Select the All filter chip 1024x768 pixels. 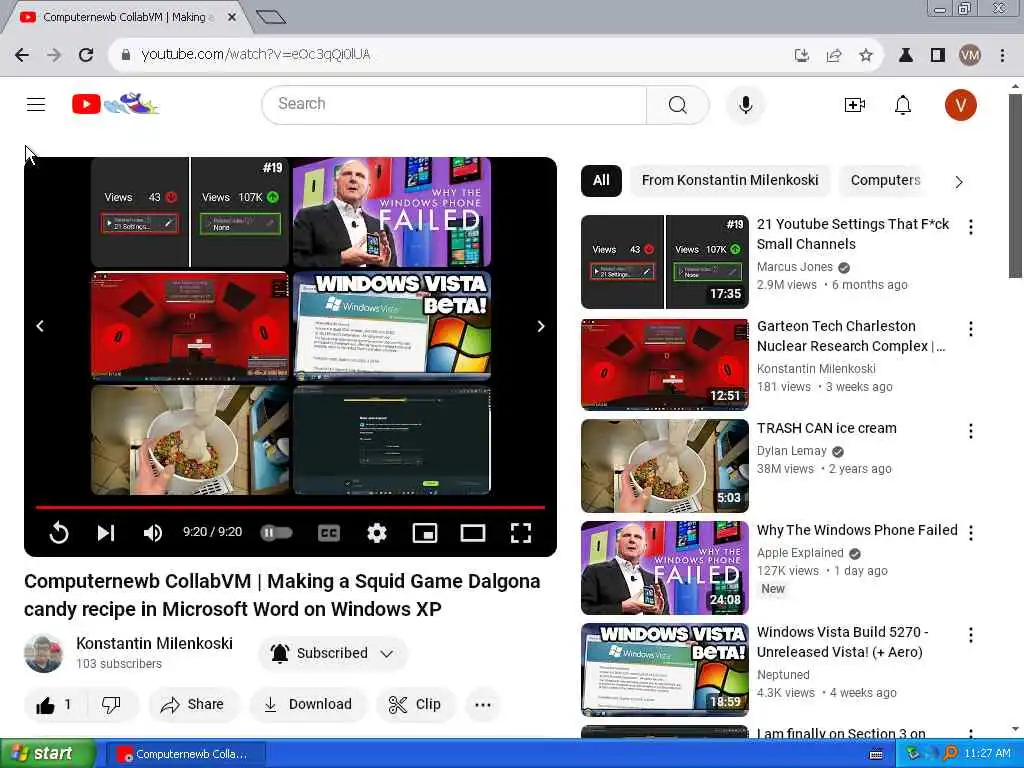tap(601, 180)
